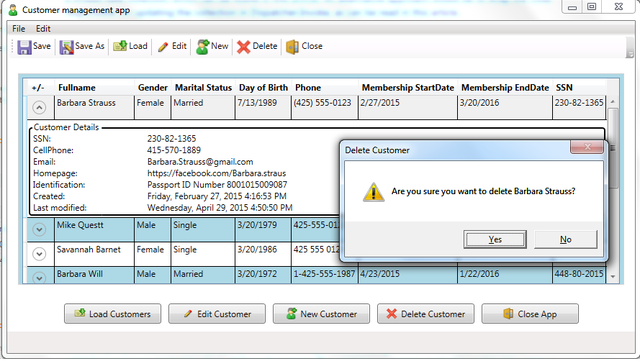Click the Load toolbar icon

120,46
